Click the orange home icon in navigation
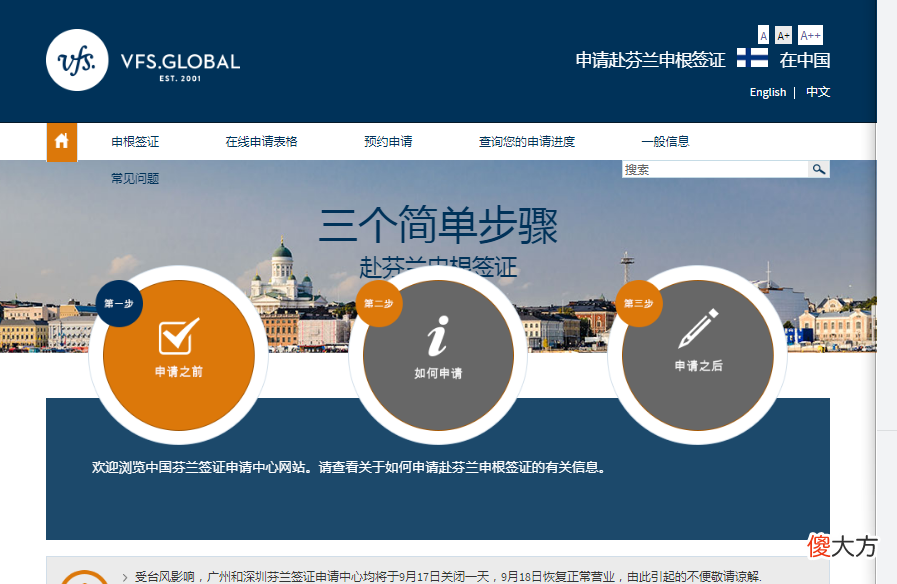 point(61,141)
